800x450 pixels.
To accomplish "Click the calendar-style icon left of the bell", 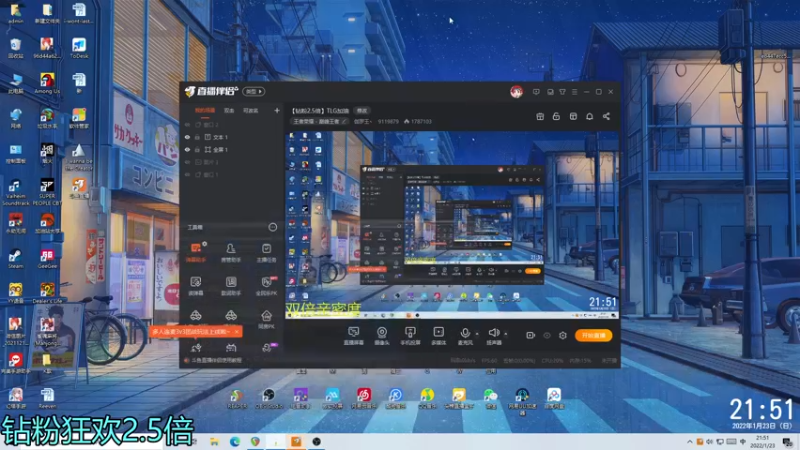I will pyautogui.click(x=573, y=116).
